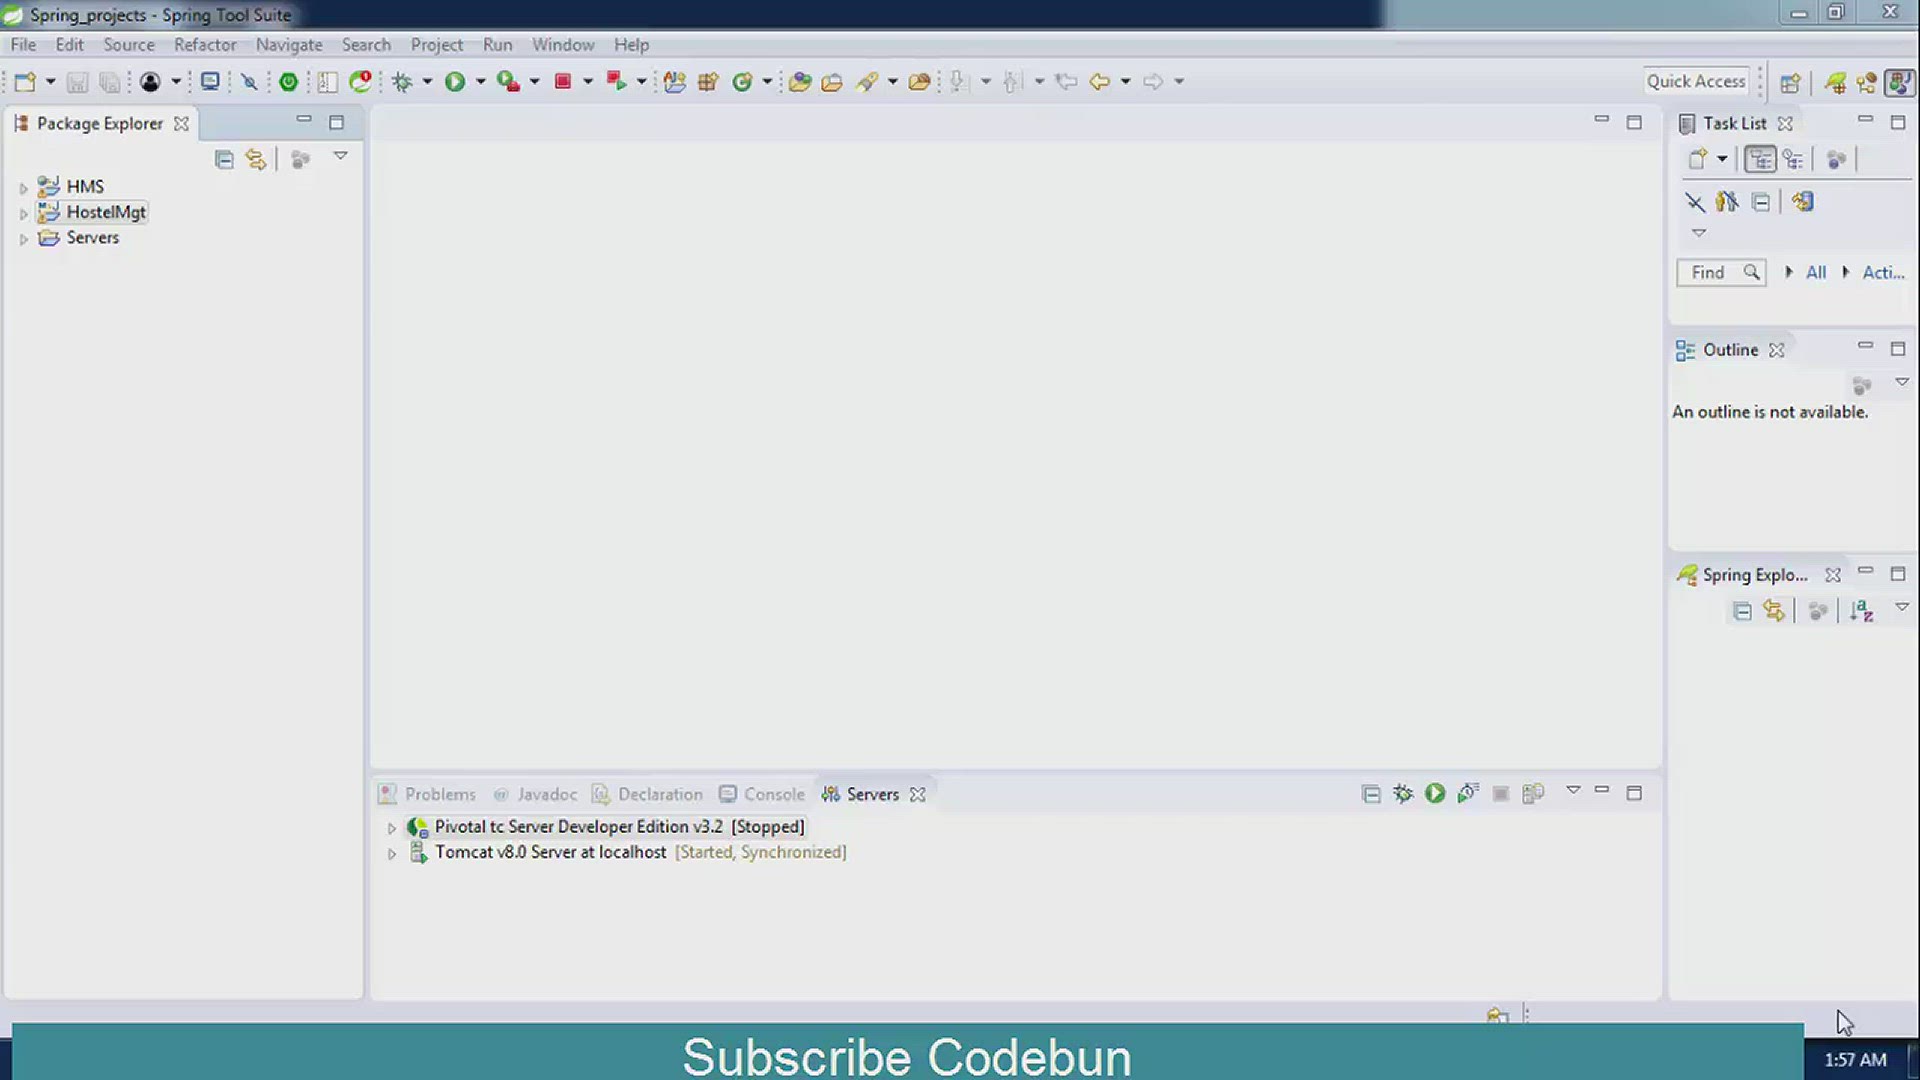Expand the HMS project tree node
Image resolution: width=1920 pixels, height=1080 pixels.
point(23,187)
